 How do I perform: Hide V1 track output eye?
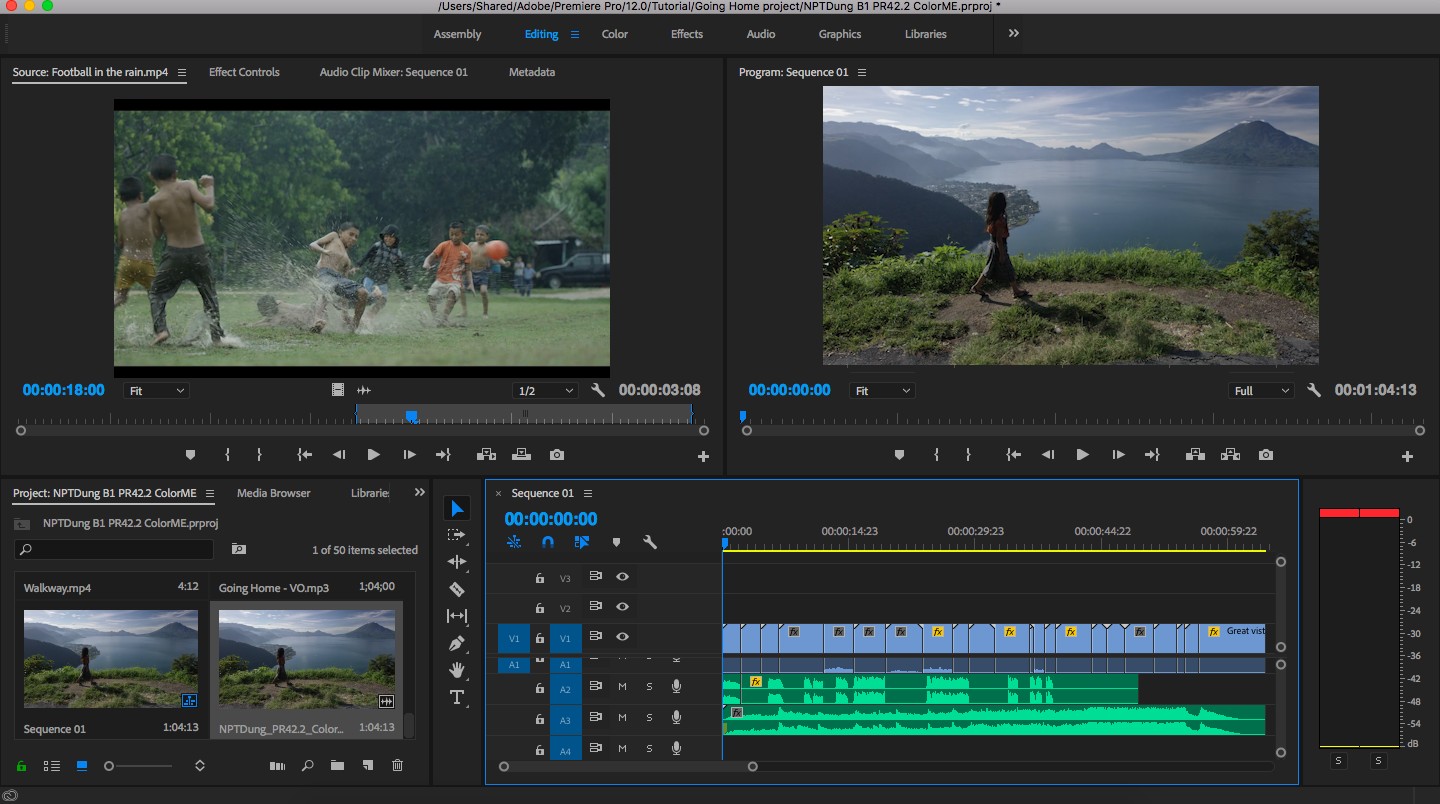pos(622,636)
